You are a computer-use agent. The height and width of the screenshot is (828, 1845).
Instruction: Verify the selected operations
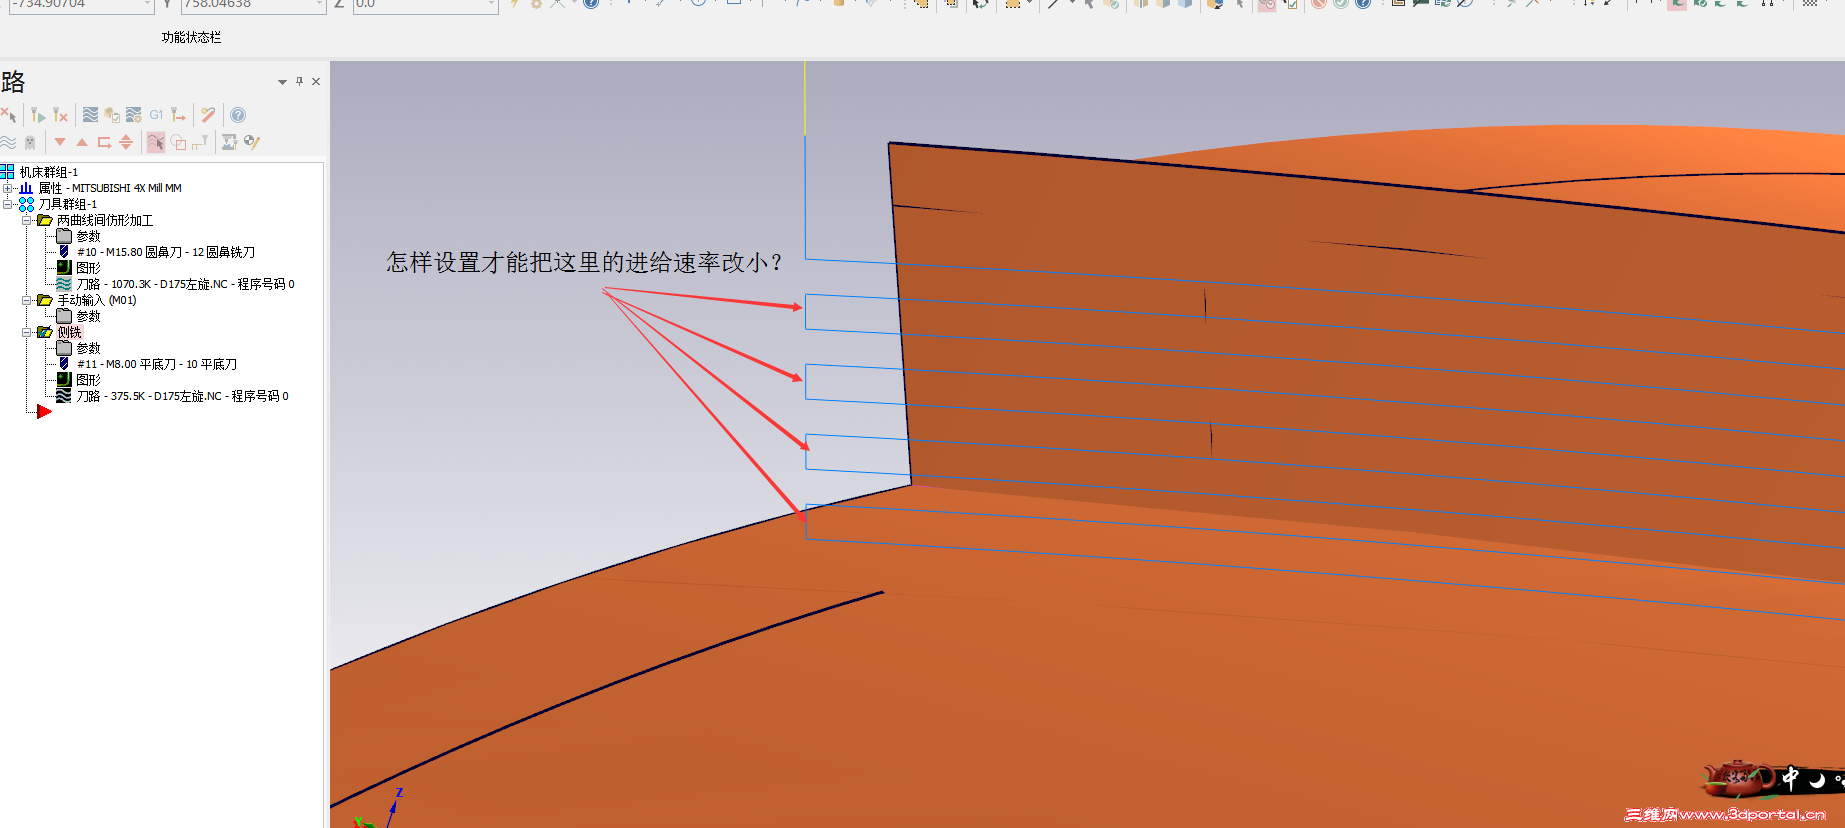(112, 115)
